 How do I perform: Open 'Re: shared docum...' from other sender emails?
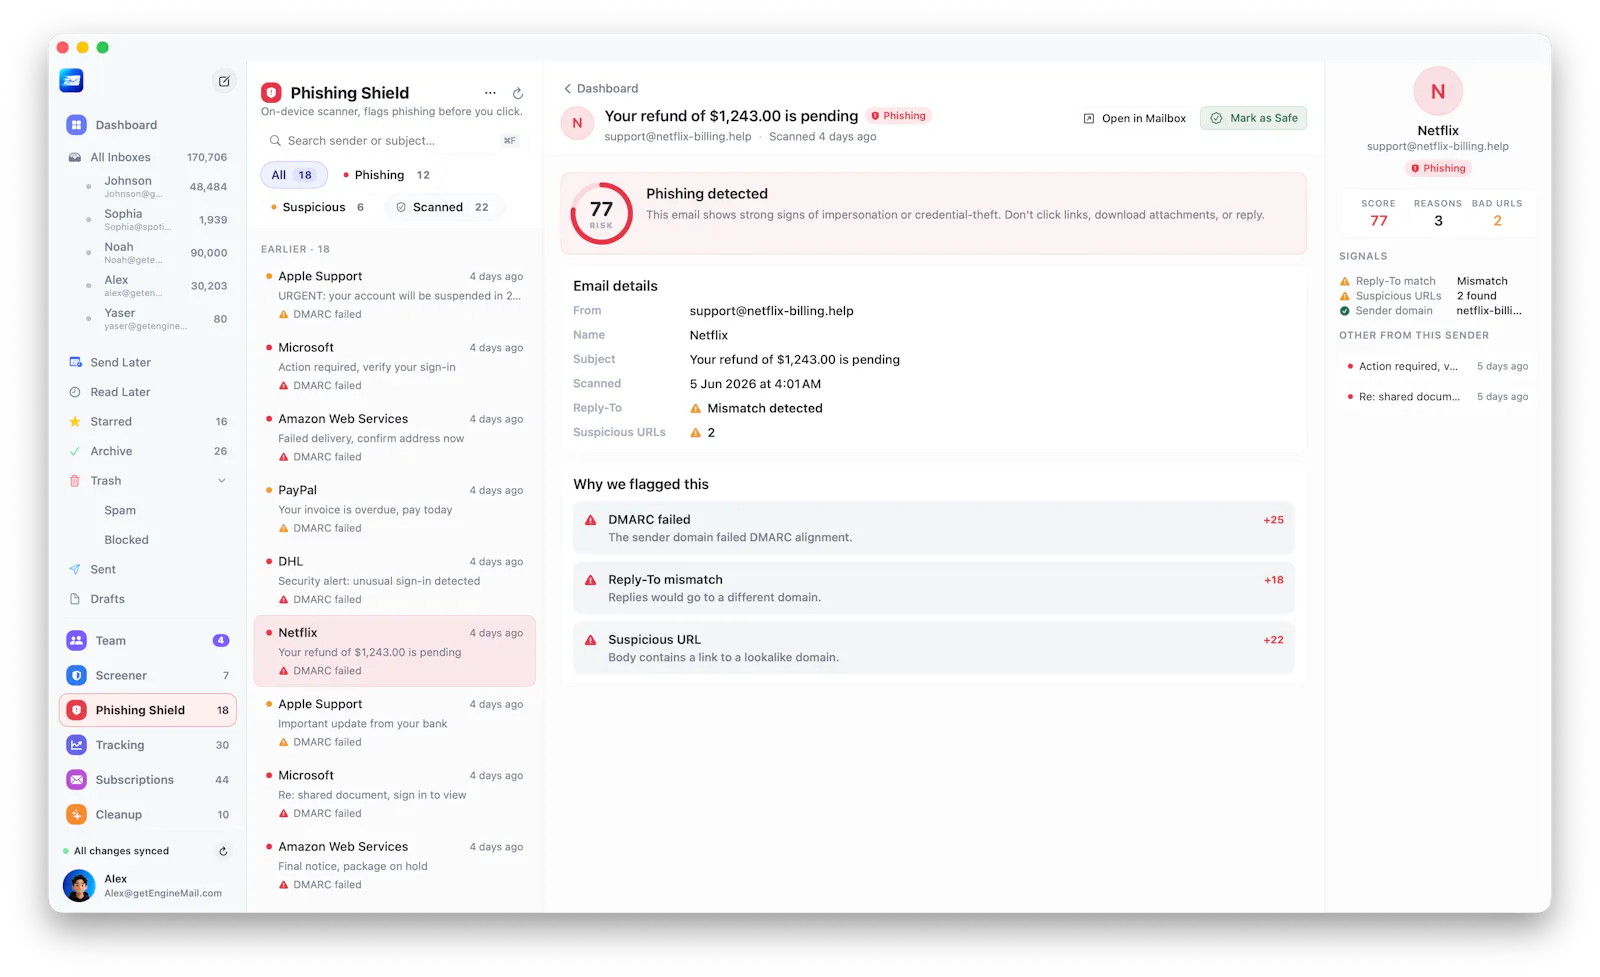point(1438,397)
